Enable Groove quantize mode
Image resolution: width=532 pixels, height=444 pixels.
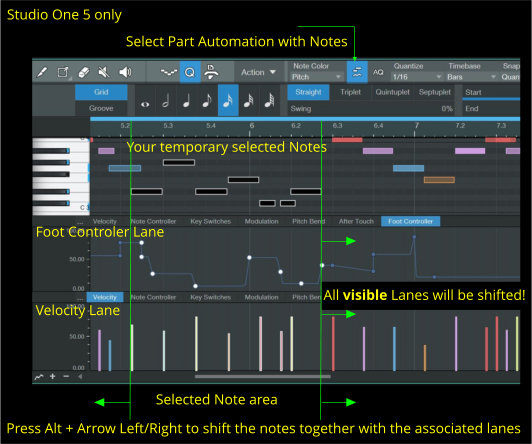[x=101, y=108]
